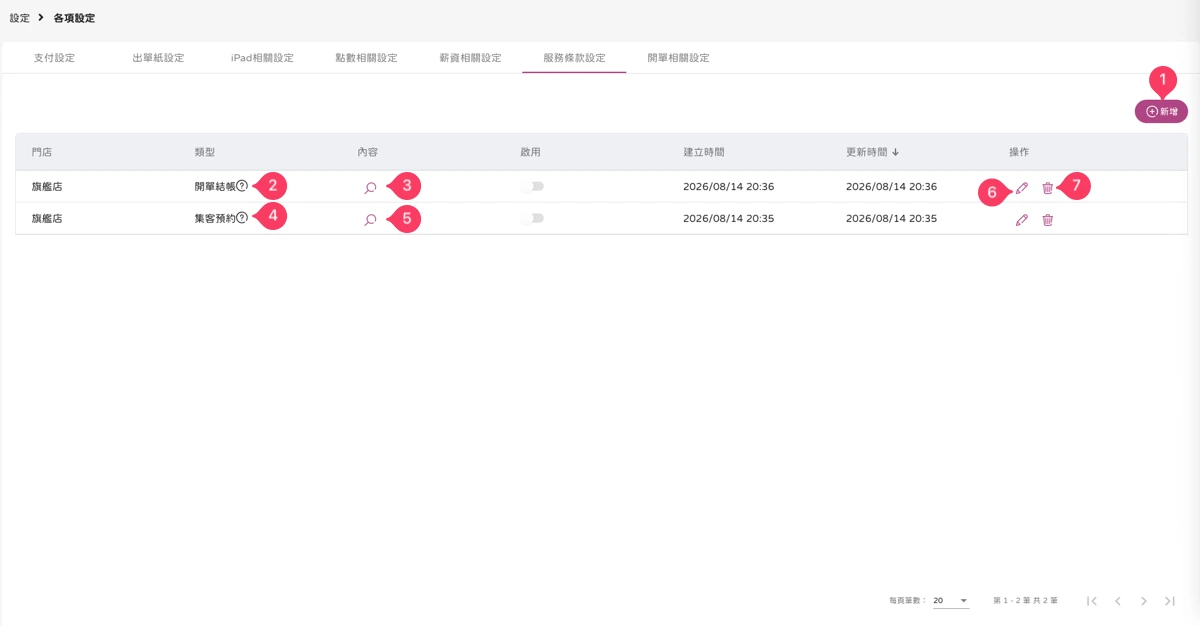Select 旗艦店 cell in the 開單結帳 row
Screen dimensions: 1200x626
click(47, 186)
